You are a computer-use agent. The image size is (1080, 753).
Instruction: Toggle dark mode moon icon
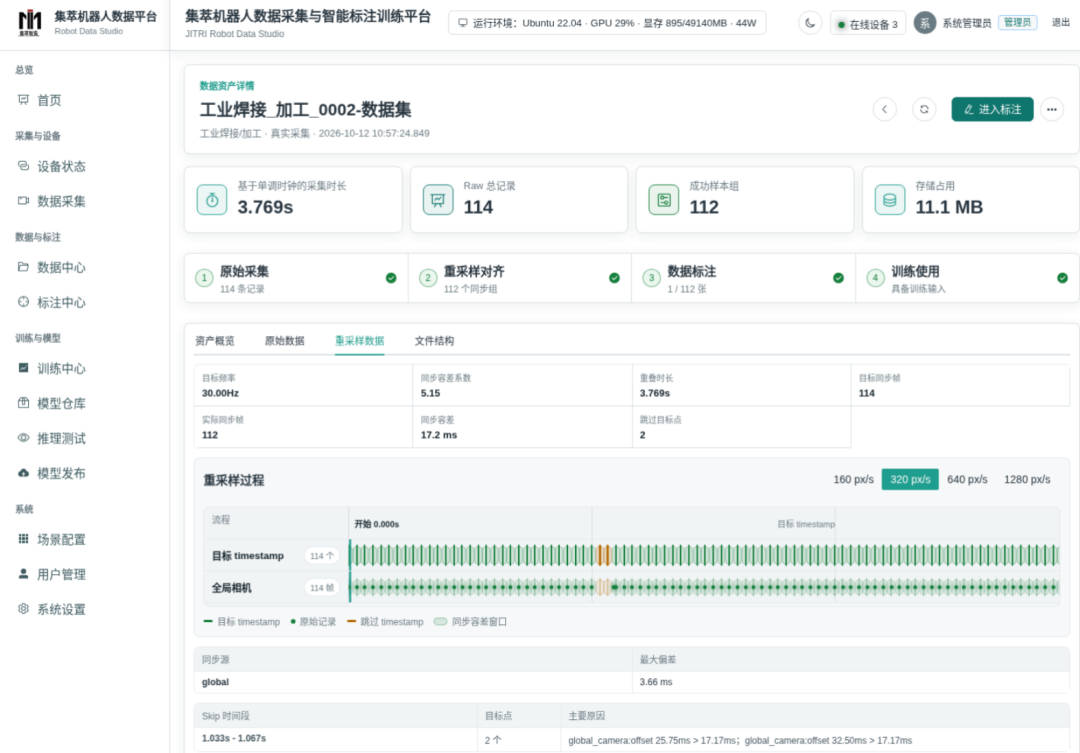pyautogui.click(x=810, y=23)
